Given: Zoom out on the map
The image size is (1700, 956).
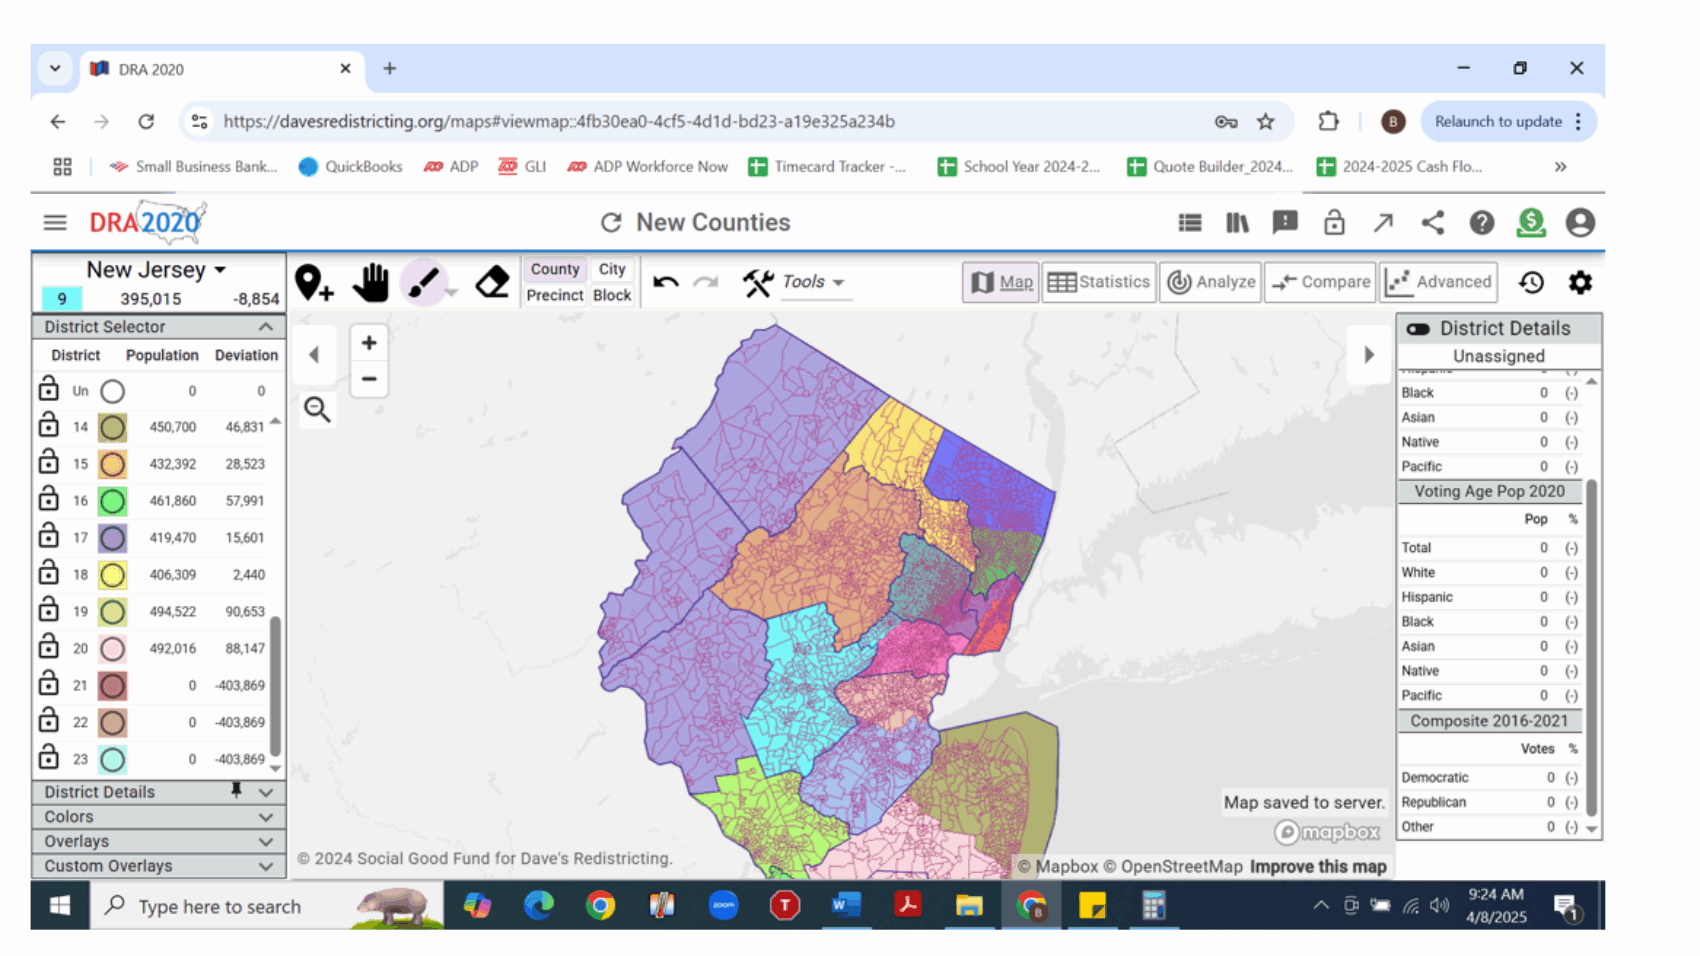Looking at the screenshot, I should [x=369, y=379].
